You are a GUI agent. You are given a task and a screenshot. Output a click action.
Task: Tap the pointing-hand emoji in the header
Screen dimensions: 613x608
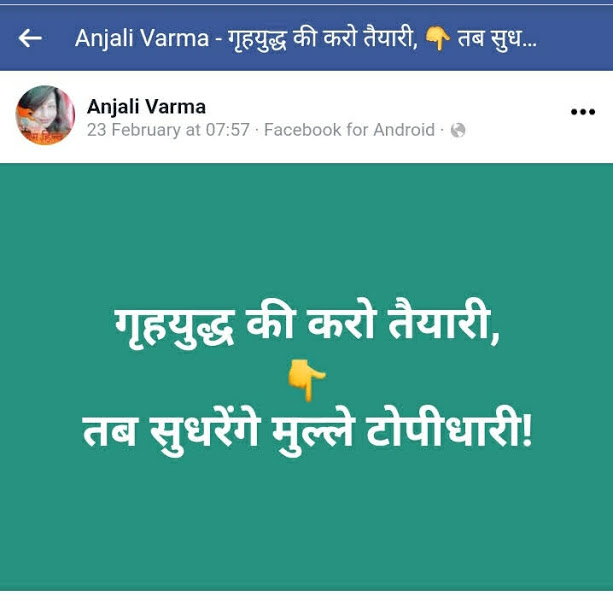(437, 38)
